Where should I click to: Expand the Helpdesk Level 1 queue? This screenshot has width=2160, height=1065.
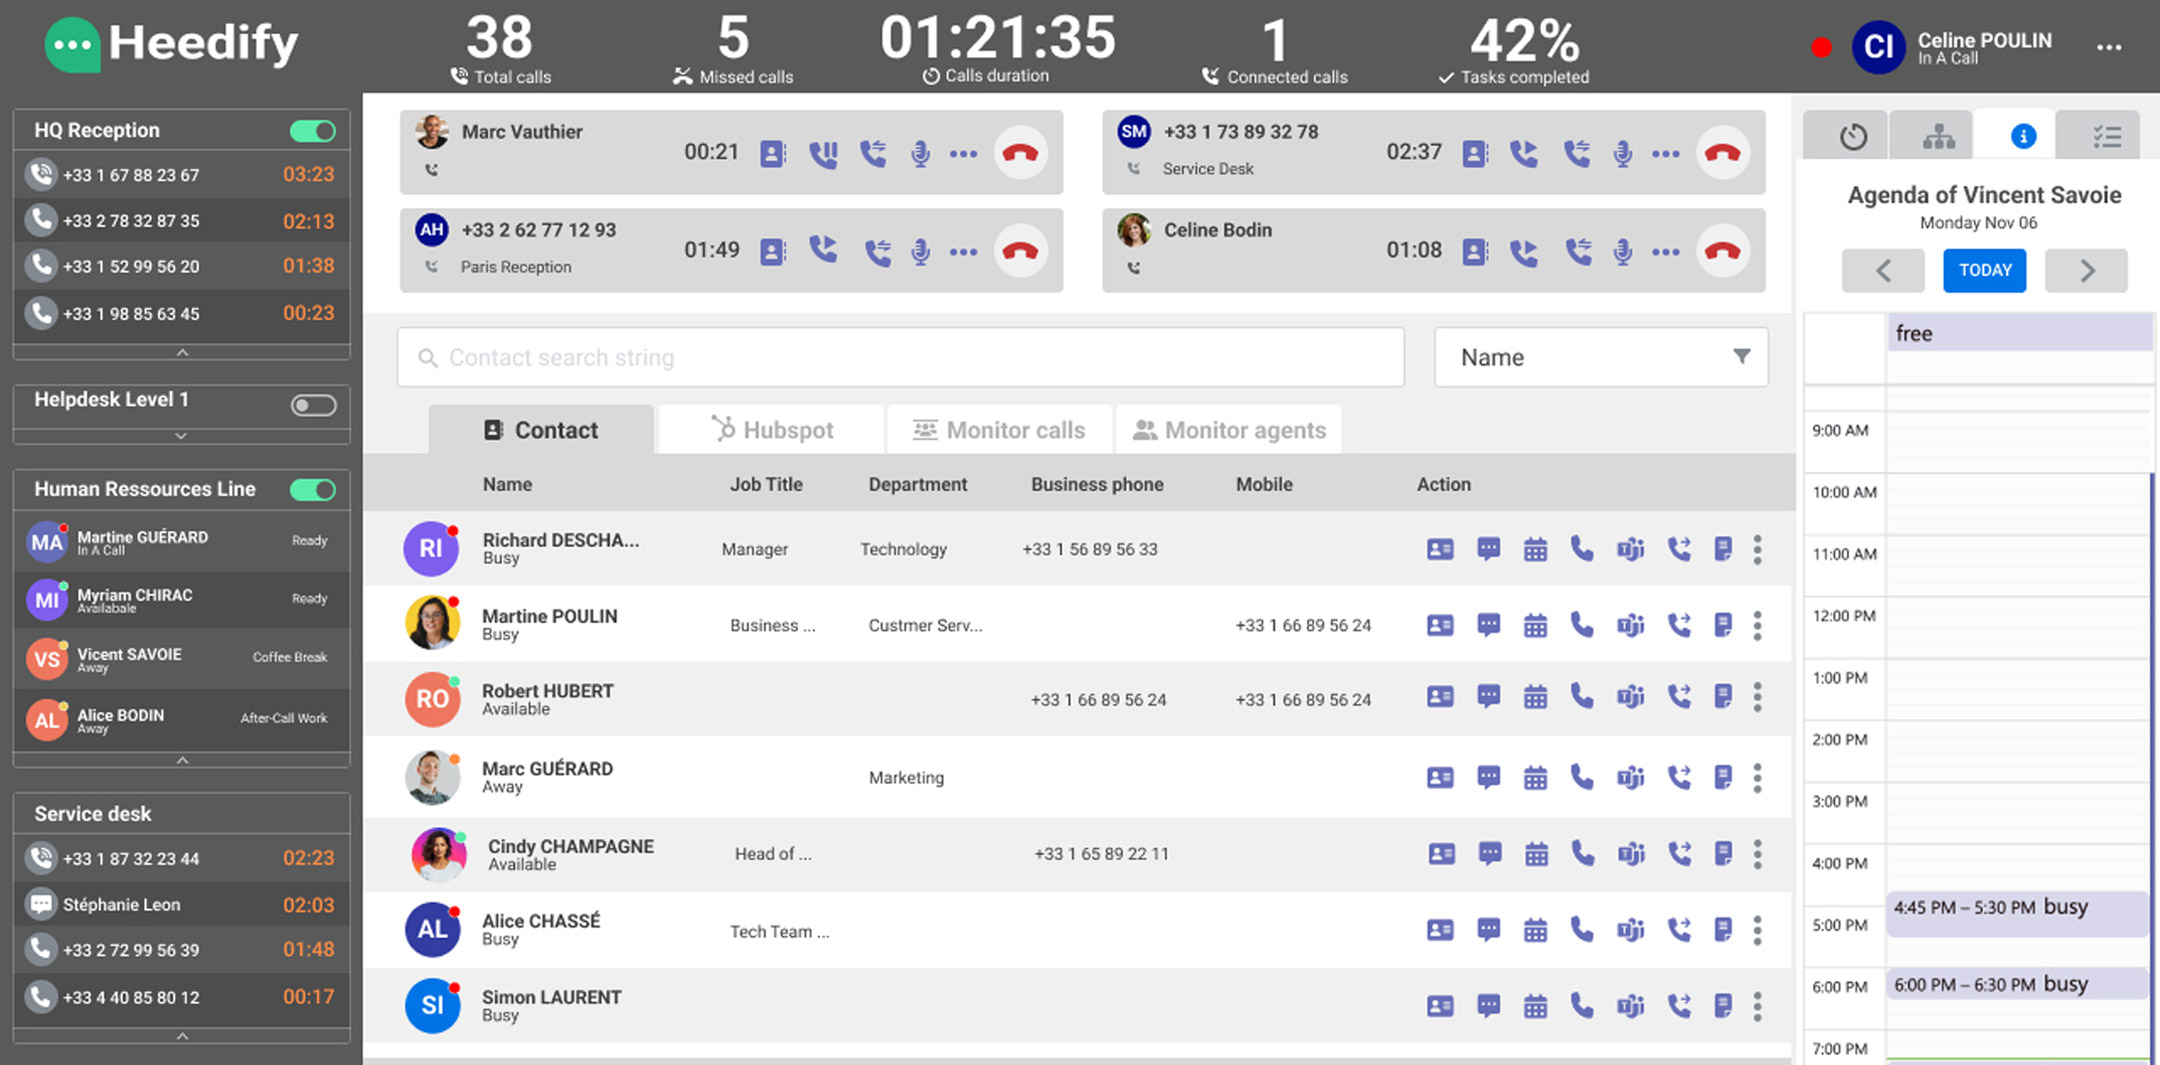click(181, 436)
